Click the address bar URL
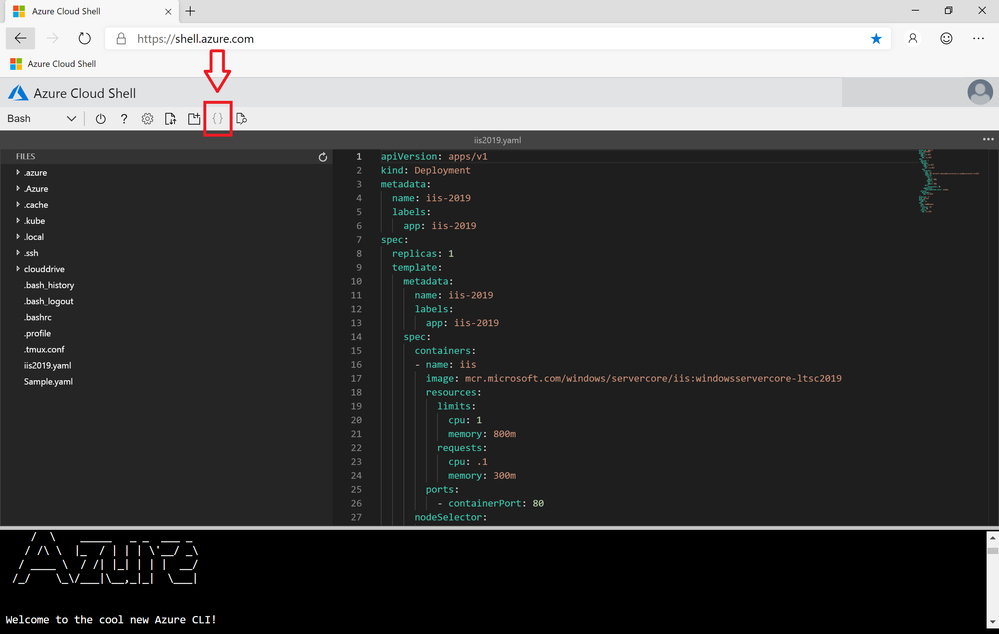Image resolution: width=999 pixels, height=634 pixels. point(195,39)
